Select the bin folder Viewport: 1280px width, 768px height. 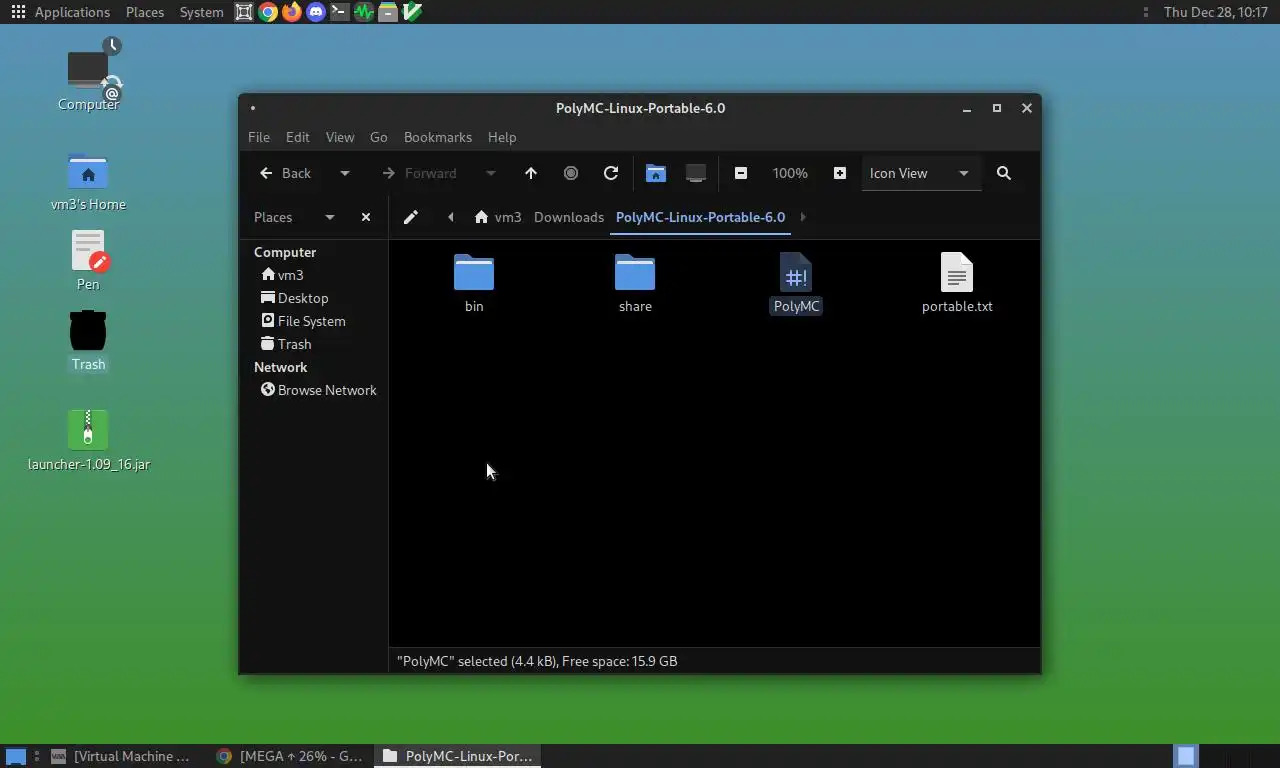(x=474, y=283)
